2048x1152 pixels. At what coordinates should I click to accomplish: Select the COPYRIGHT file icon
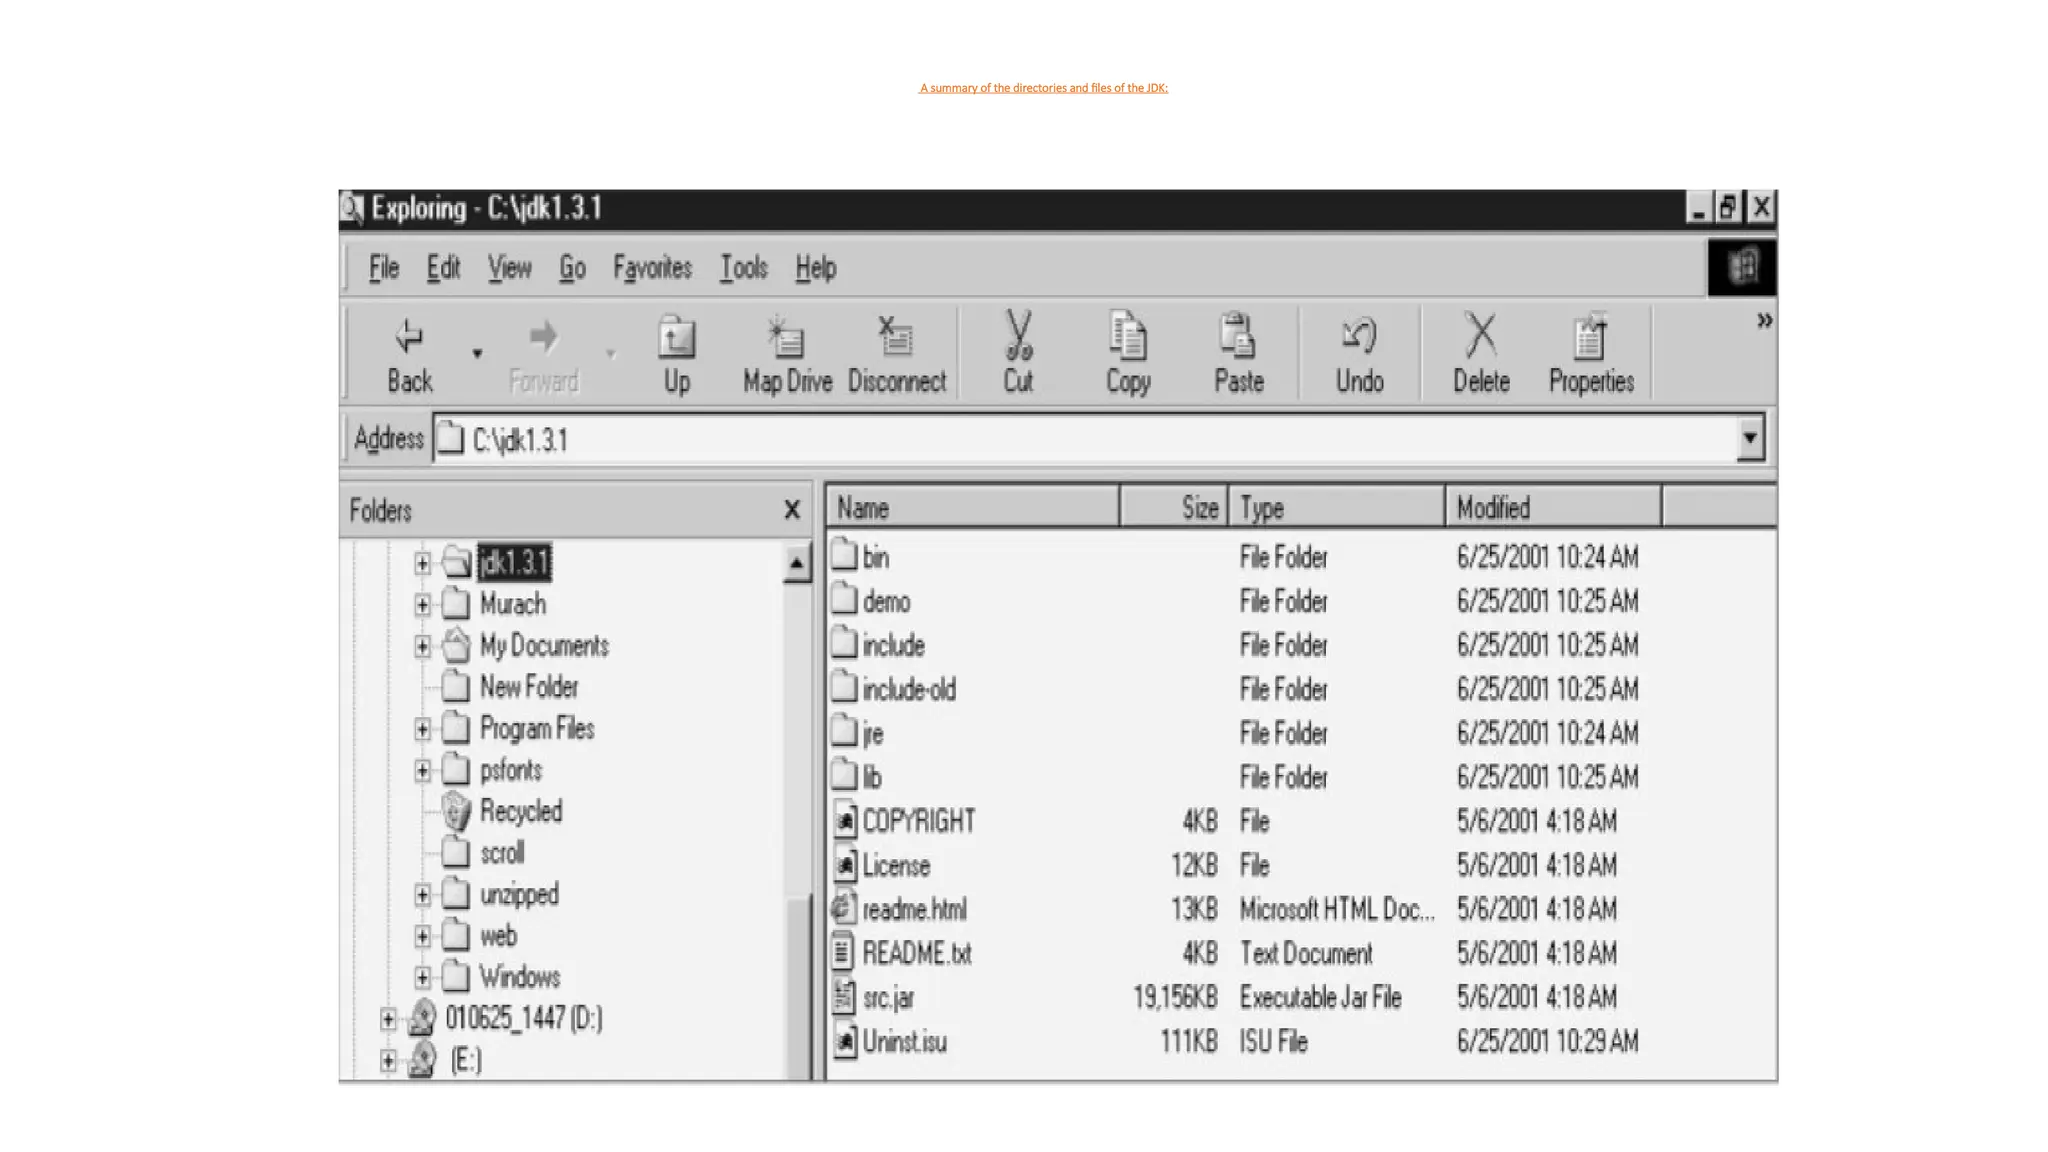pyautogui.click(x=845, y=820)
